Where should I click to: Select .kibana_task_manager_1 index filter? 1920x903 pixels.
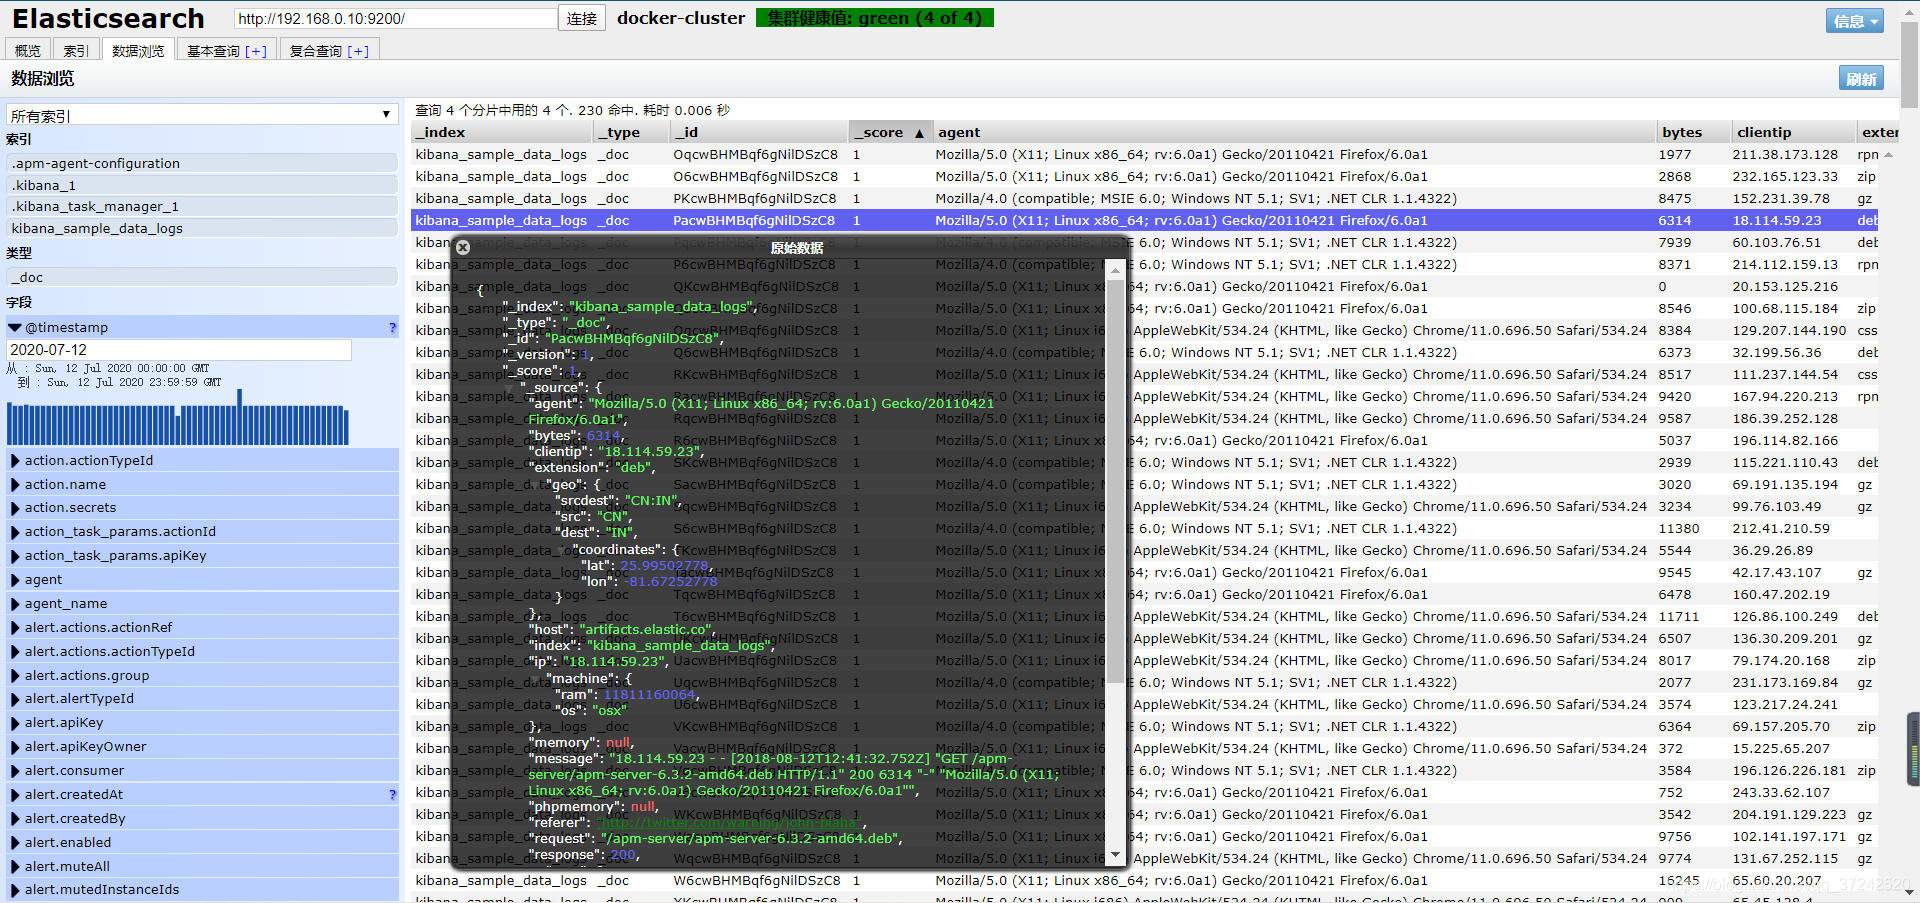click(x=202, y=206)
